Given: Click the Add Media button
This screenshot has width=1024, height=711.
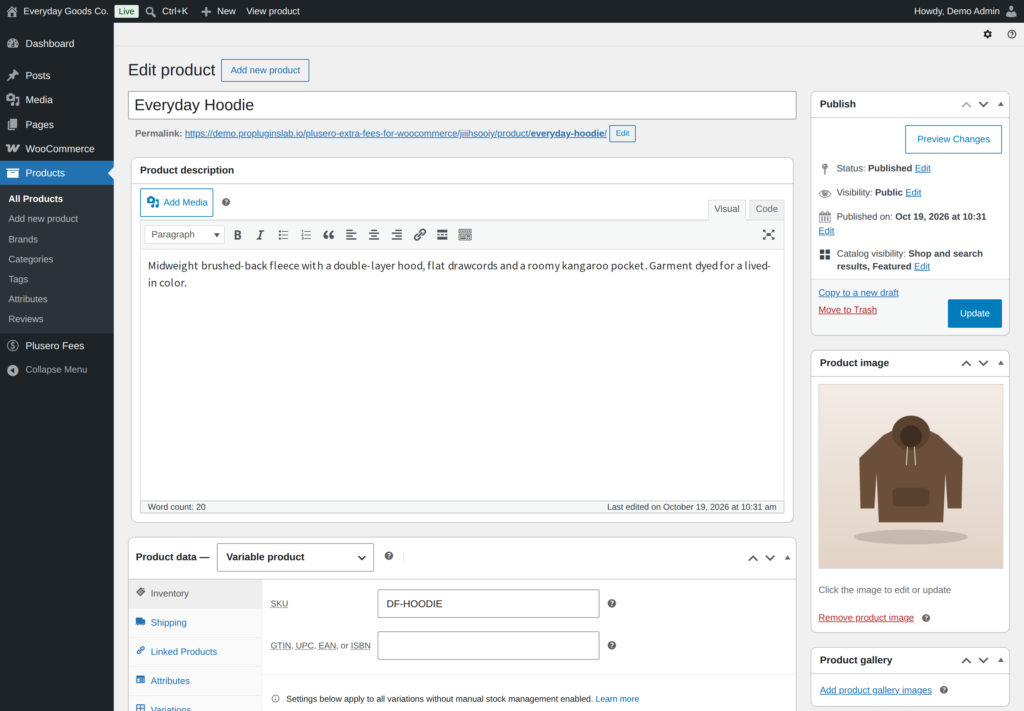Looking at the screenshot, I should tap(176, 202).
